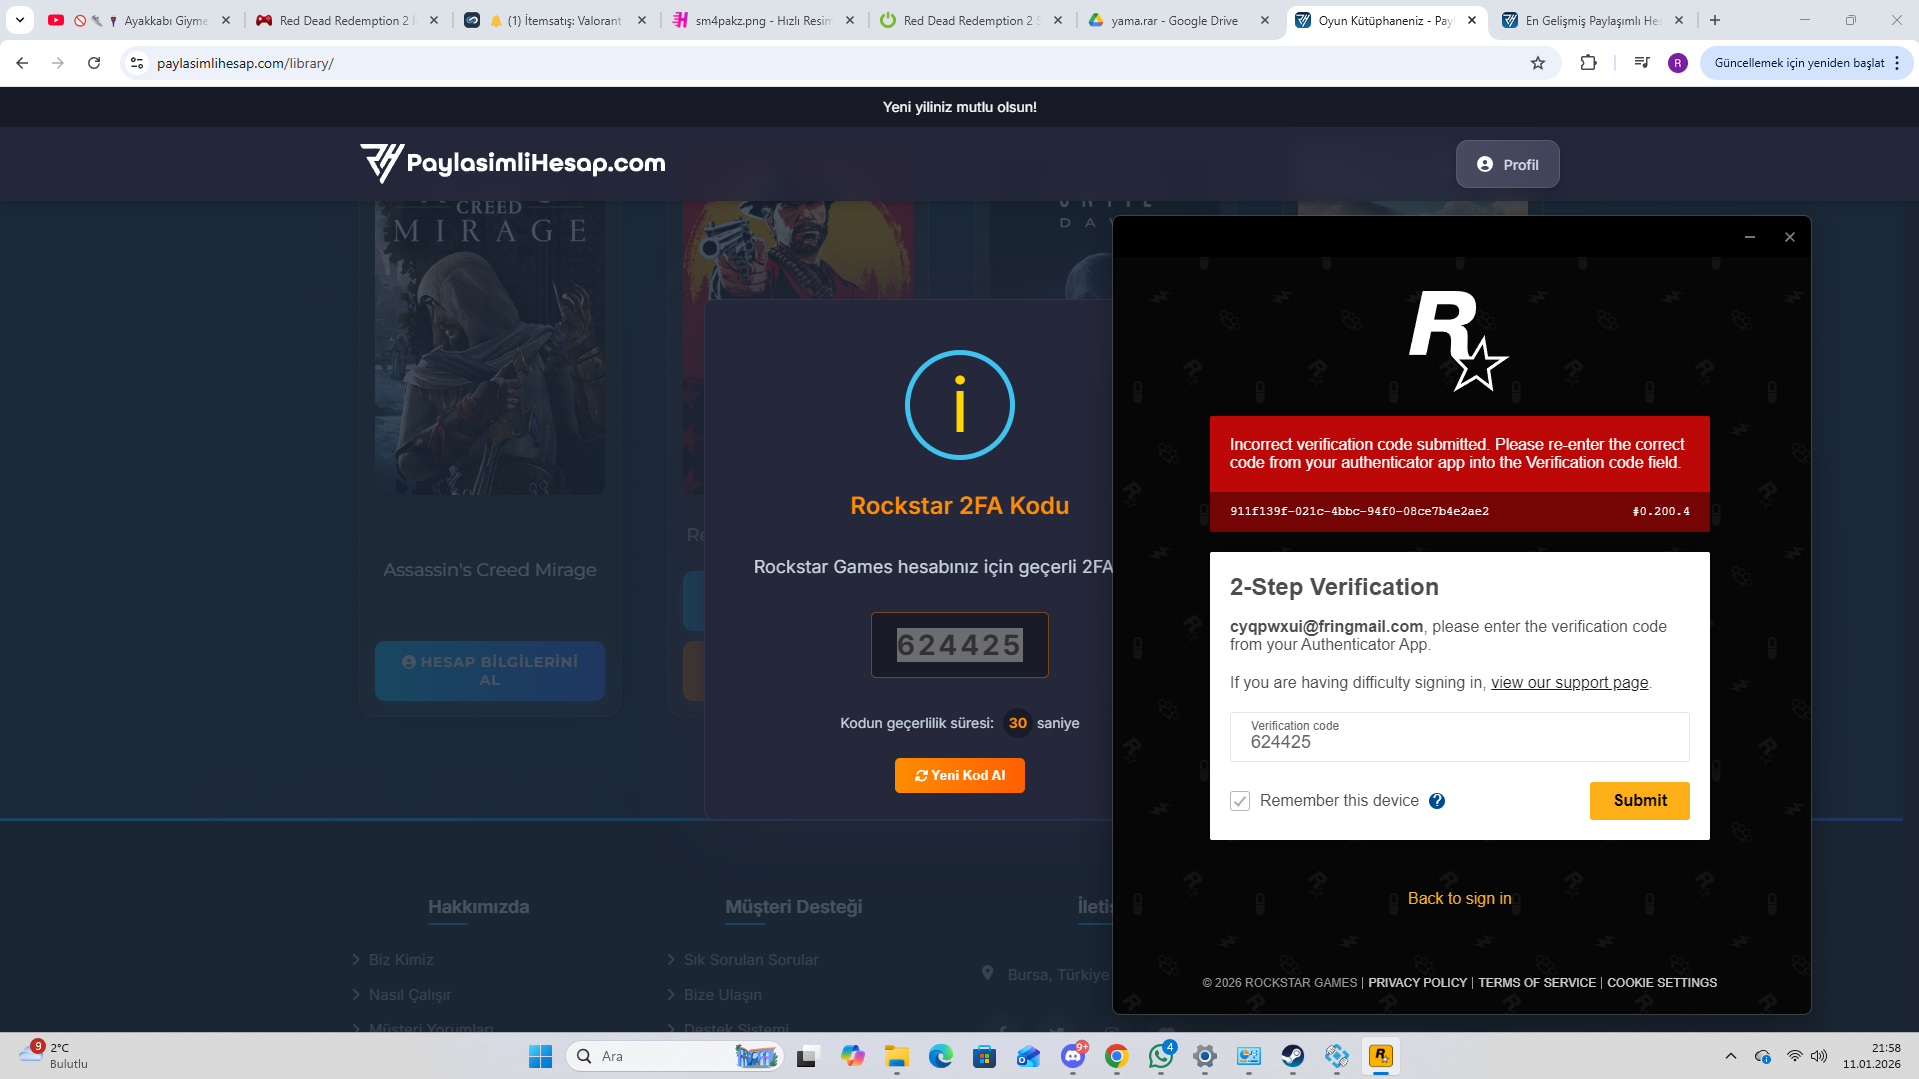1919x1079 pixels.
Task: Focus the Verification code input field
Action: [x=1460, y=737]
